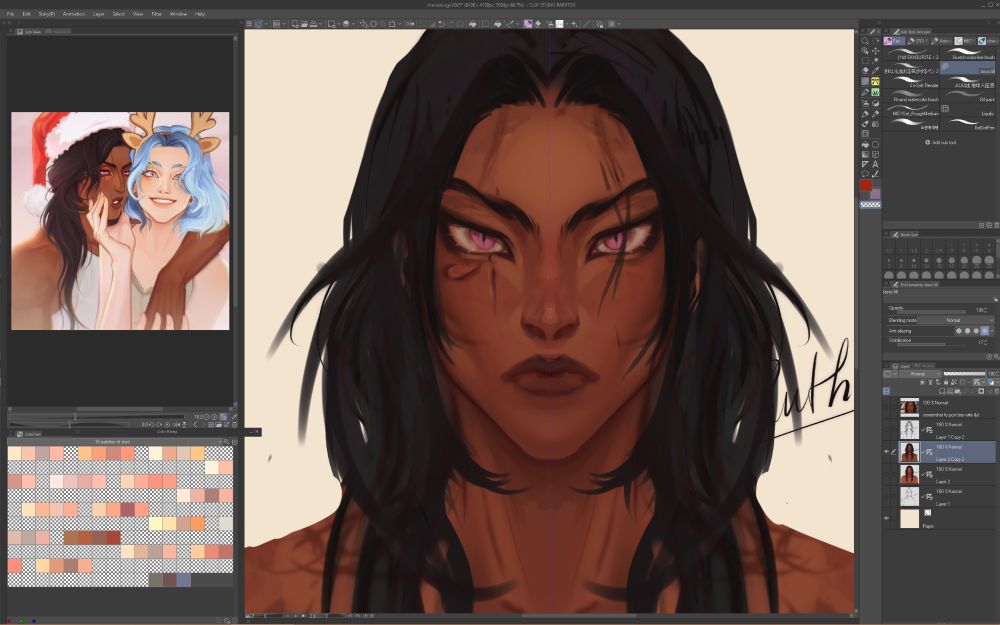Select the Auto select magic wand tool

[875, 61]
